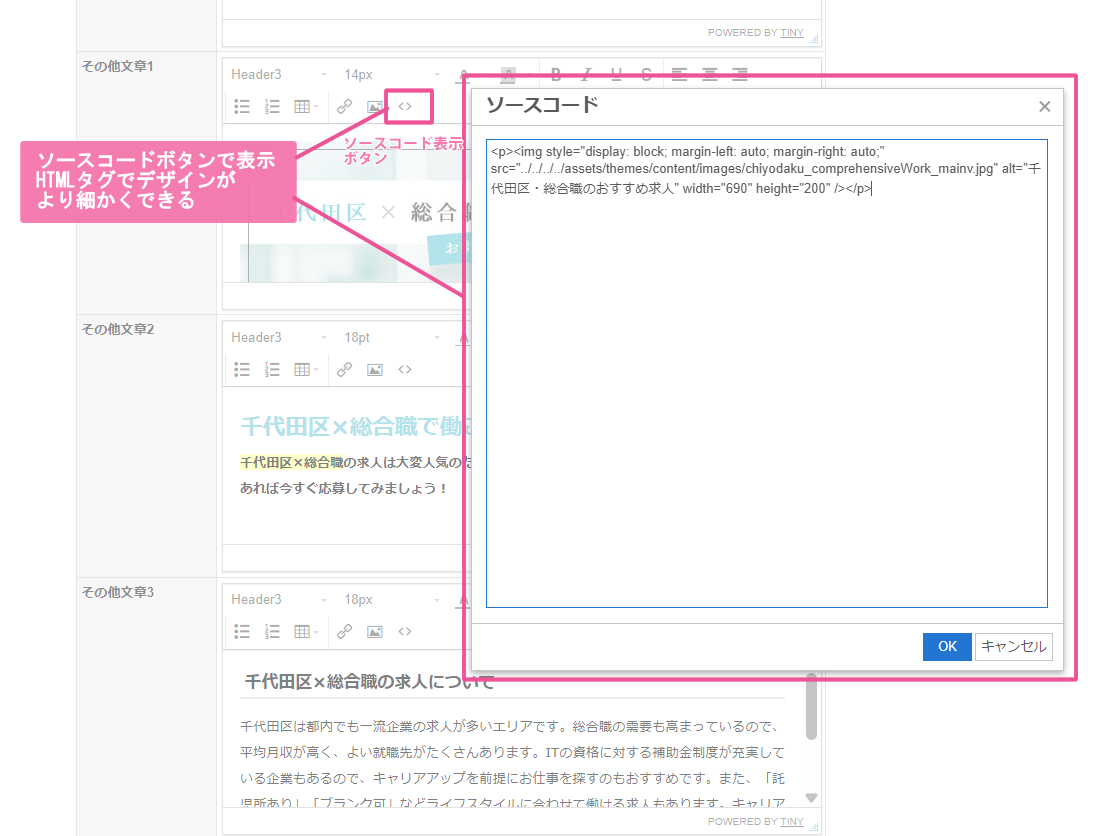Image resolution: width=1114 pixels, height=836 pixels.
Task: Expand Header3 format dropdown in その他文章1
Action: pos(279,74)
